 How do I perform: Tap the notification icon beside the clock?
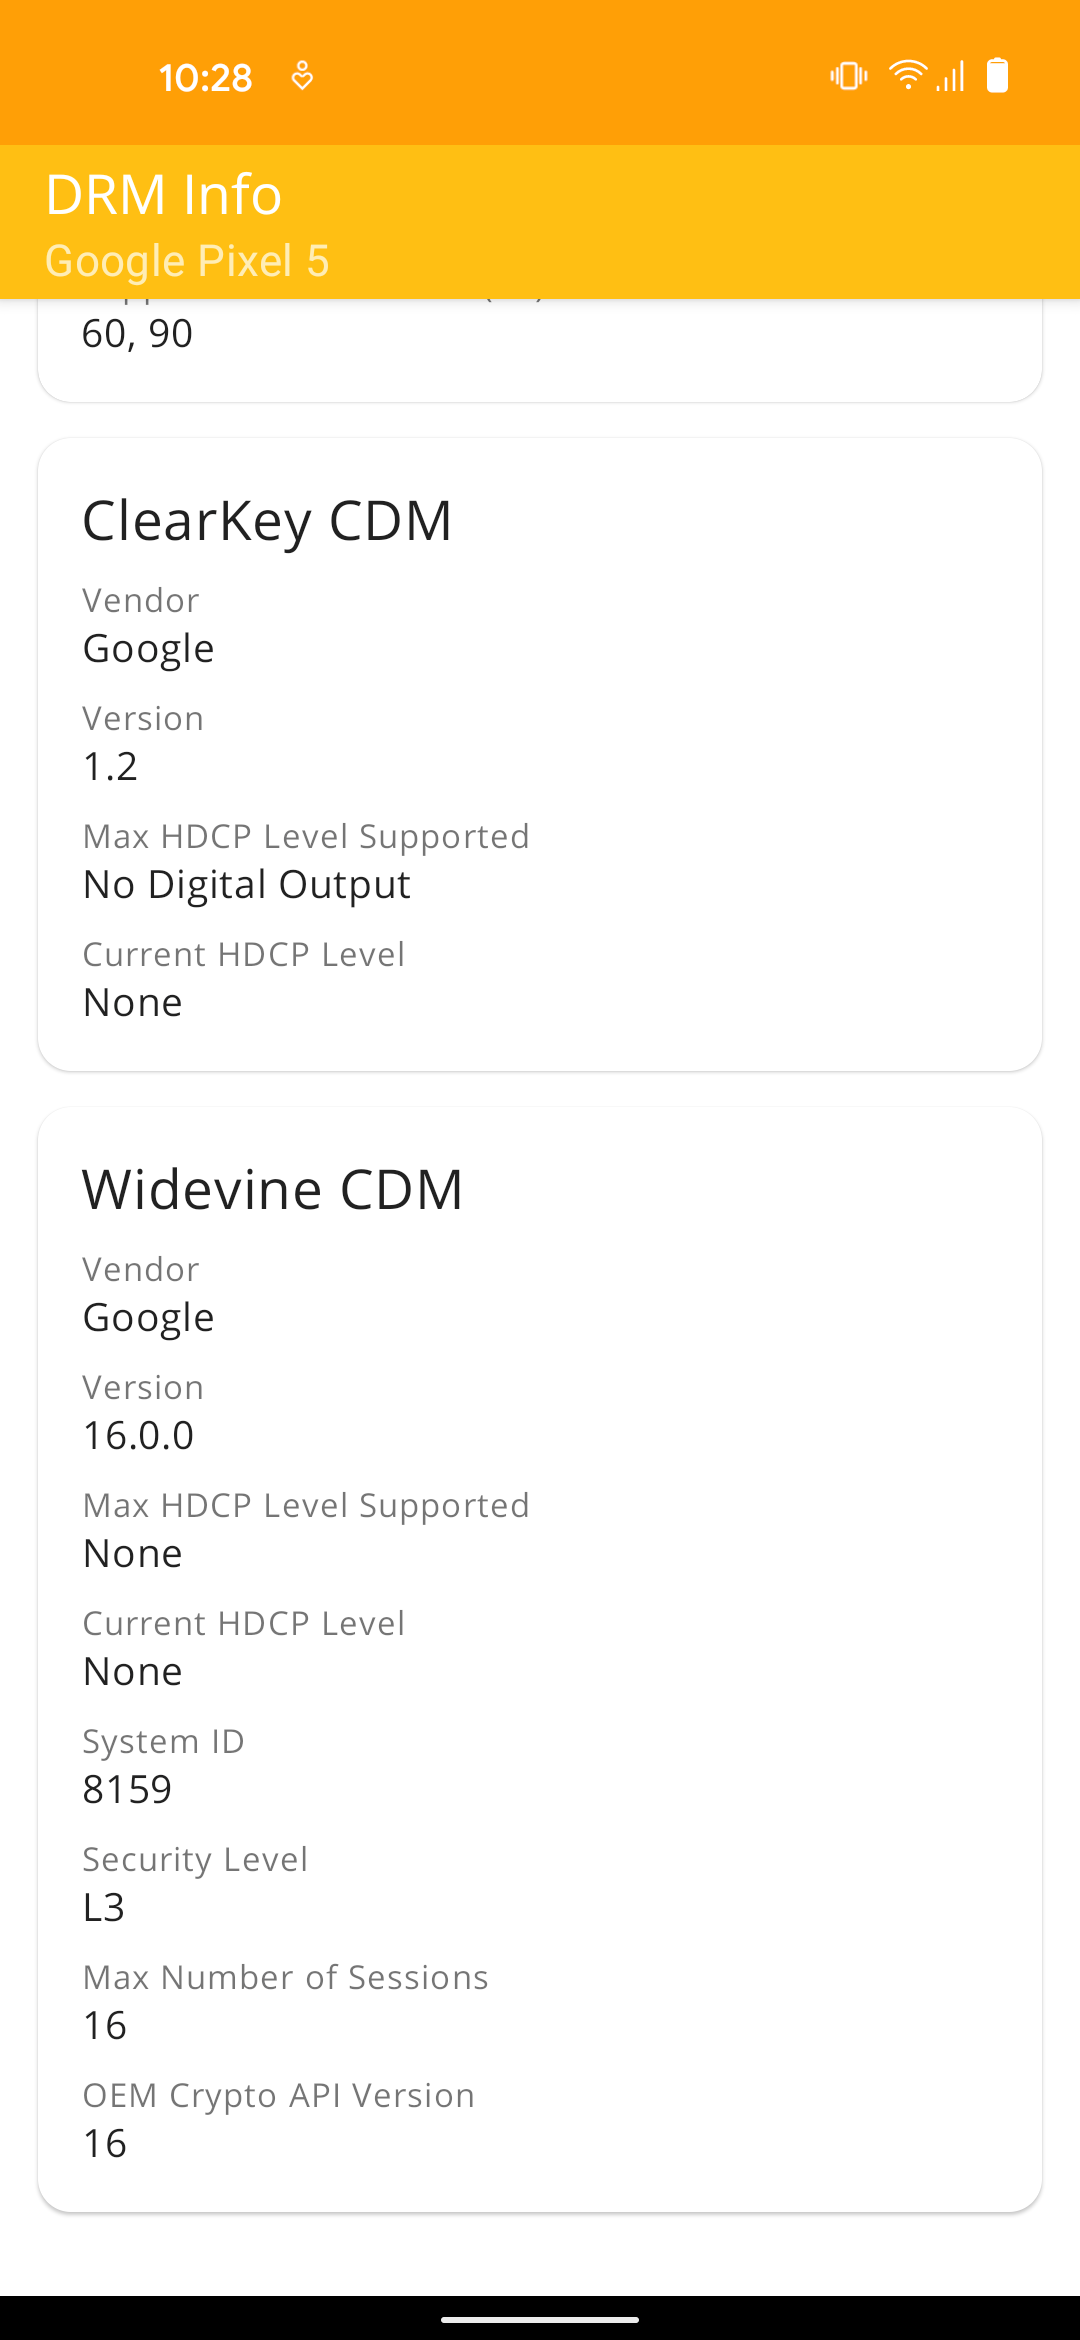[x=301, y=74]
